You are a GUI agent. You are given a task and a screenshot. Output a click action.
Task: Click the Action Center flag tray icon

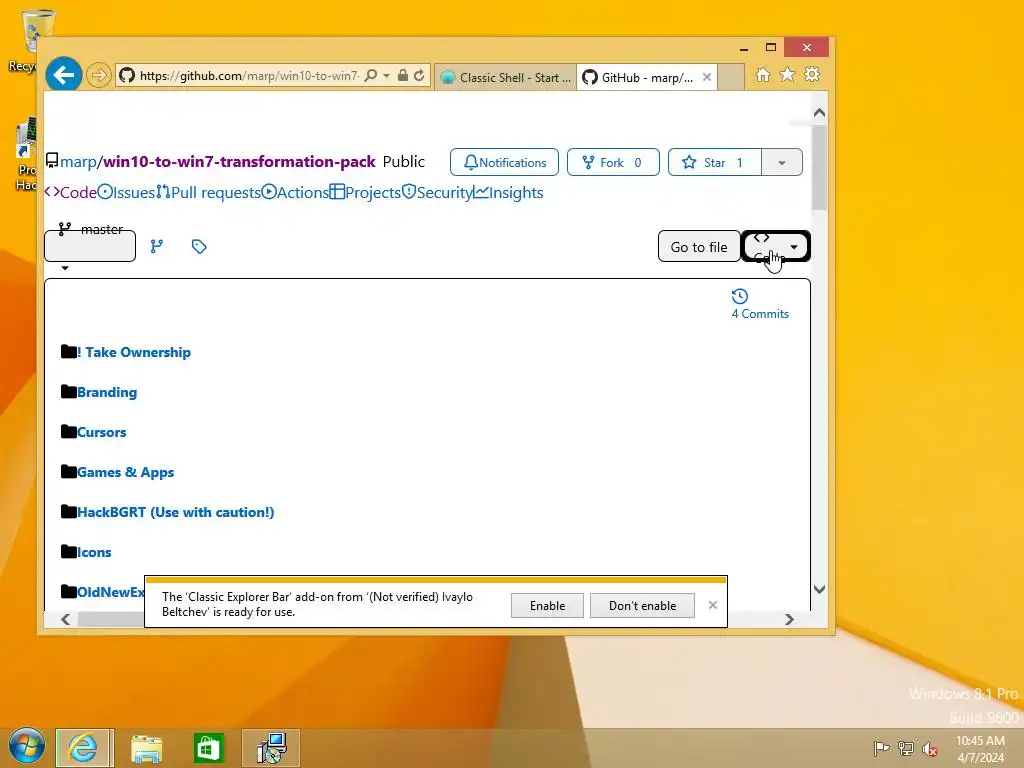[881, 748]
